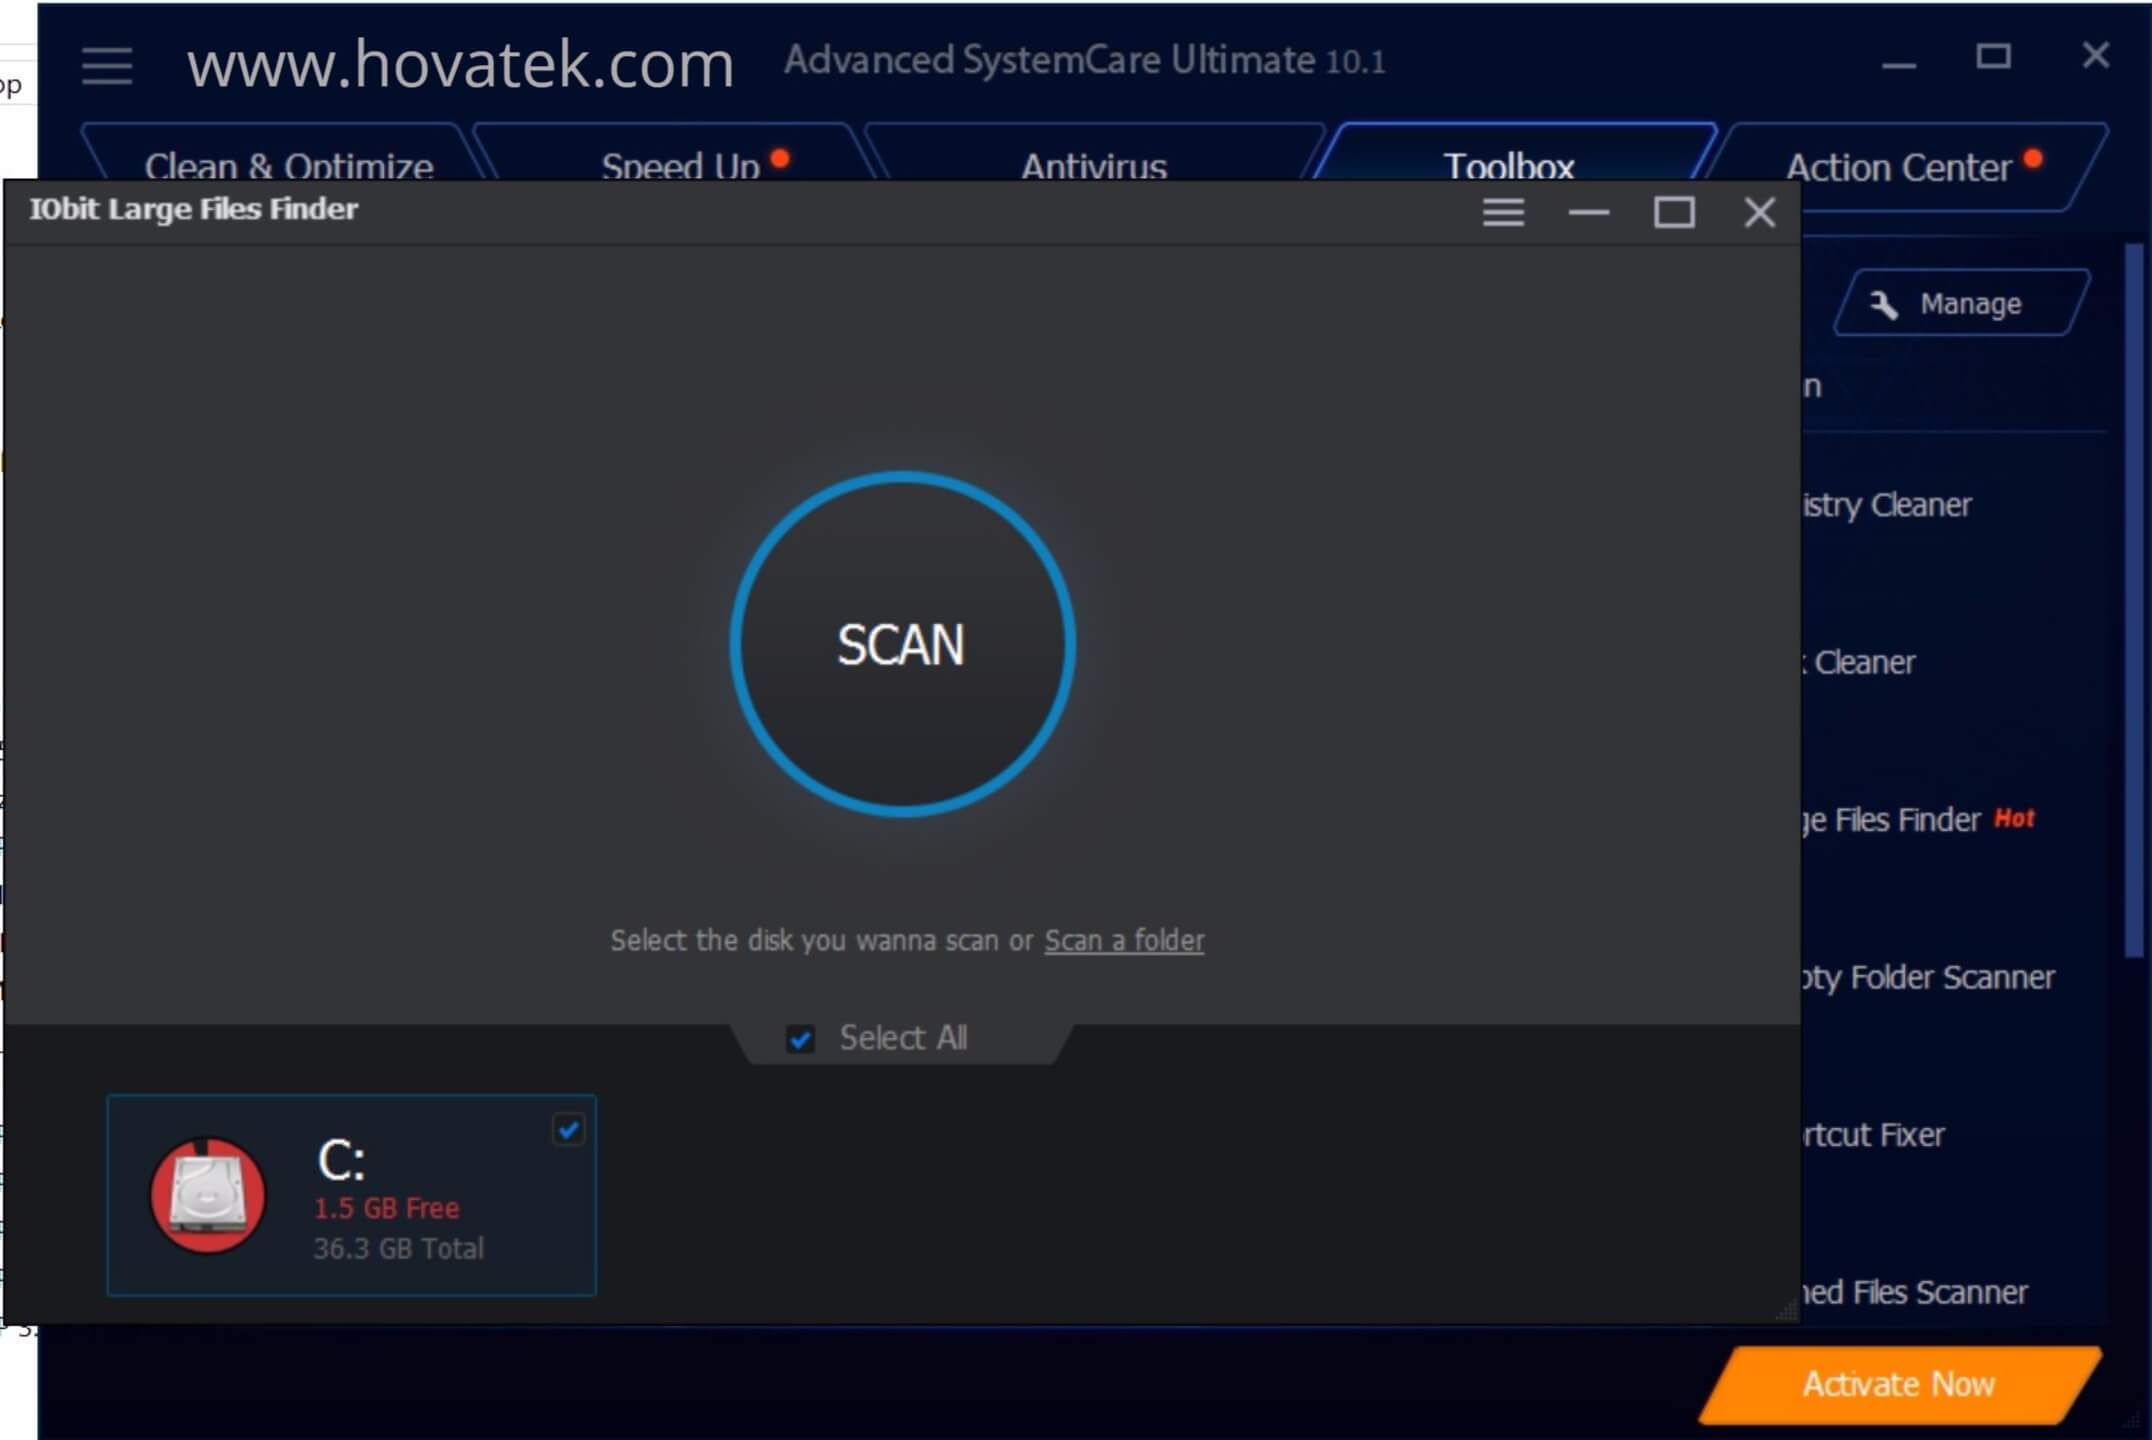The height and width of the screenshot is (1440, 2152).
Task: Select the C: drive hard disk icon
Action: [x=208, y=1195]
